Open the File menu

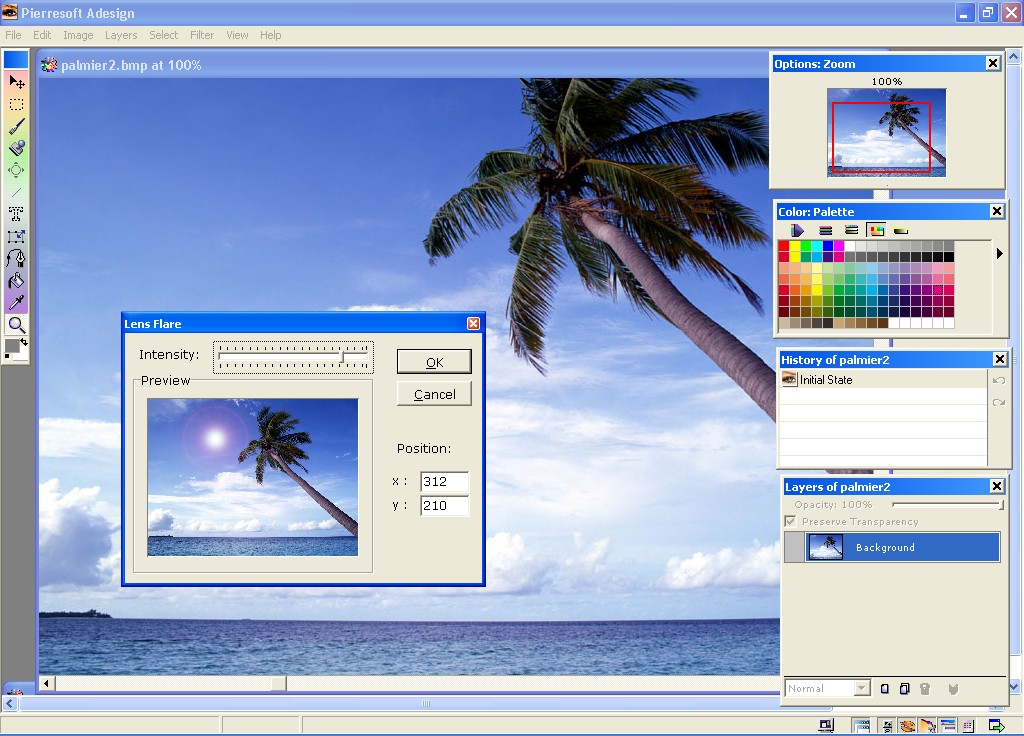13,35
